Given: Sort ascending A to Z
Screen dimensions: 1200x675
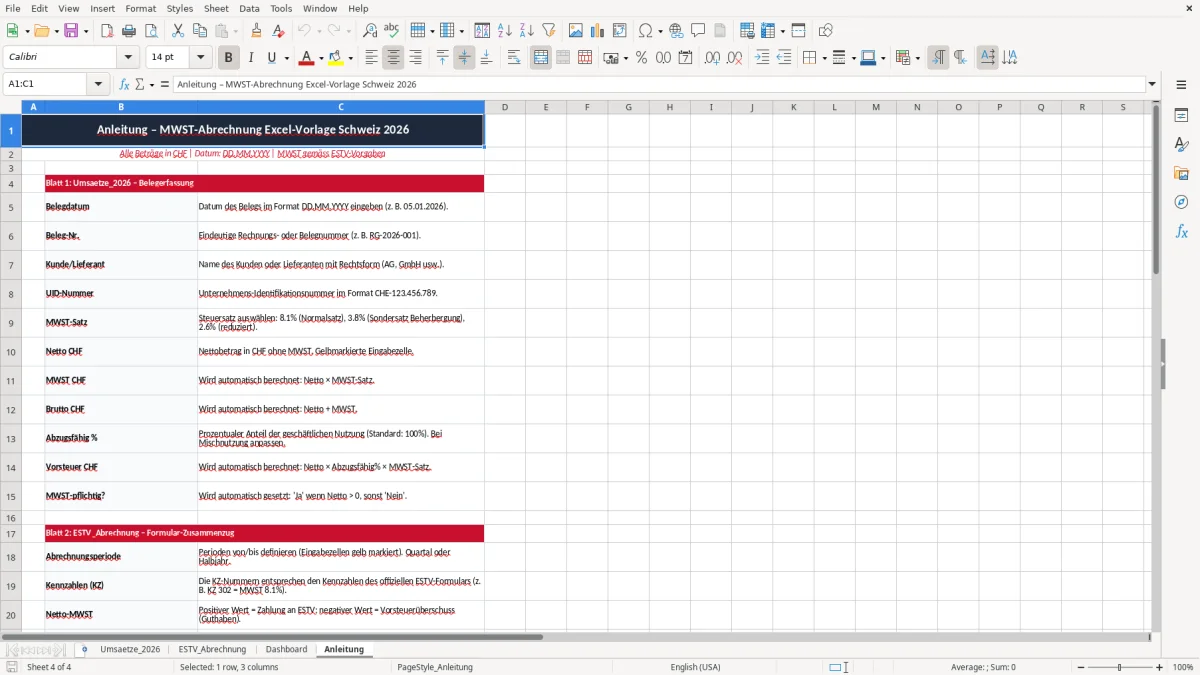Looking at the screenshot, I should point(505,31).
